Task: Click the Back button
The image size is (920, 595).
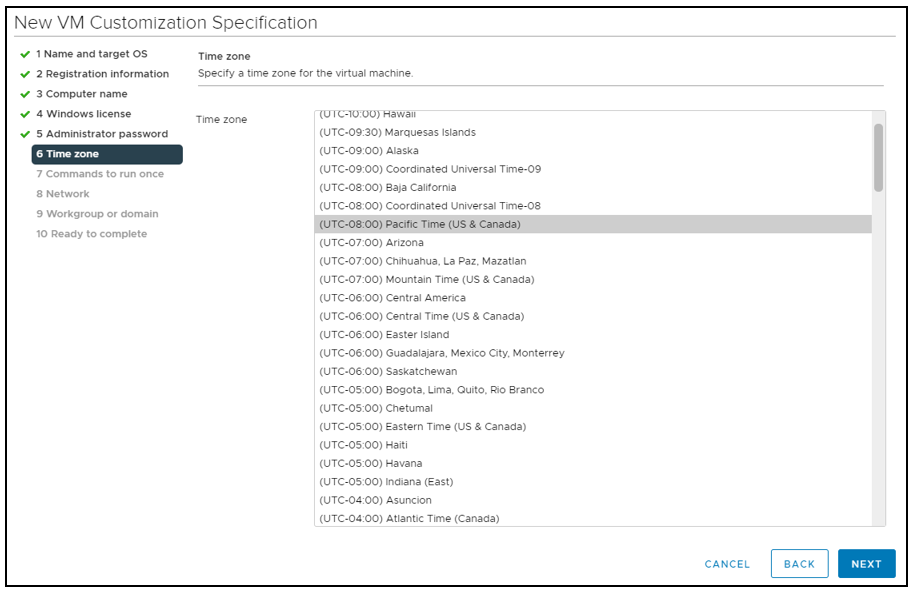Action: click(799, 563)
